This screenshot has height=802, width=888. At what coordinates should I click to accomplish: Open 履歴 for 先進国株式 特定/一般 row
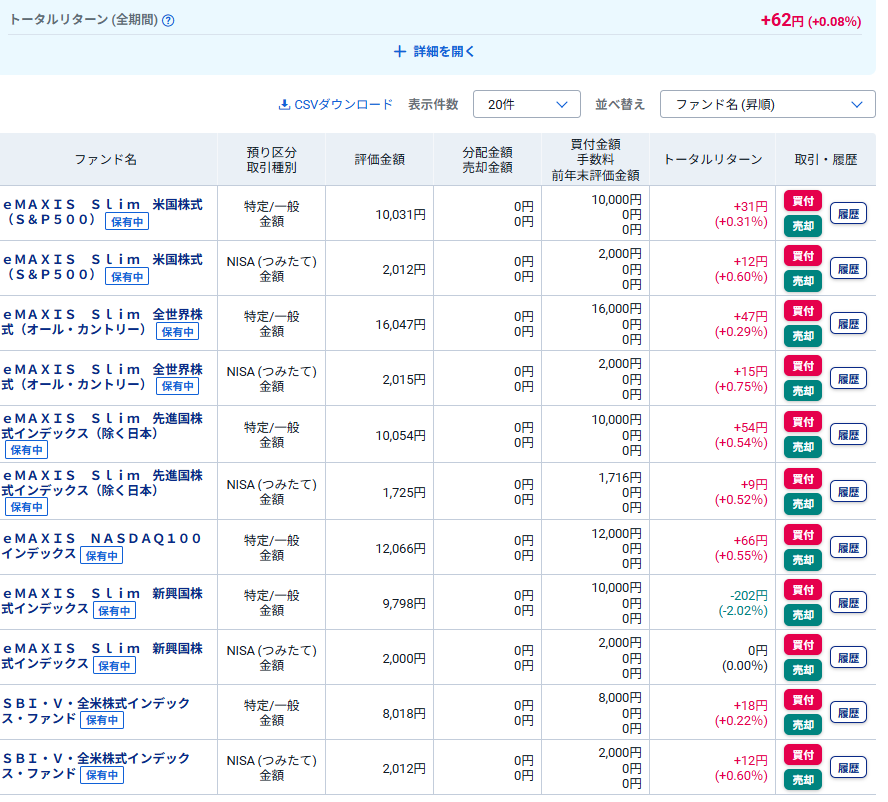pyautogui.click(x=848, y=434)
